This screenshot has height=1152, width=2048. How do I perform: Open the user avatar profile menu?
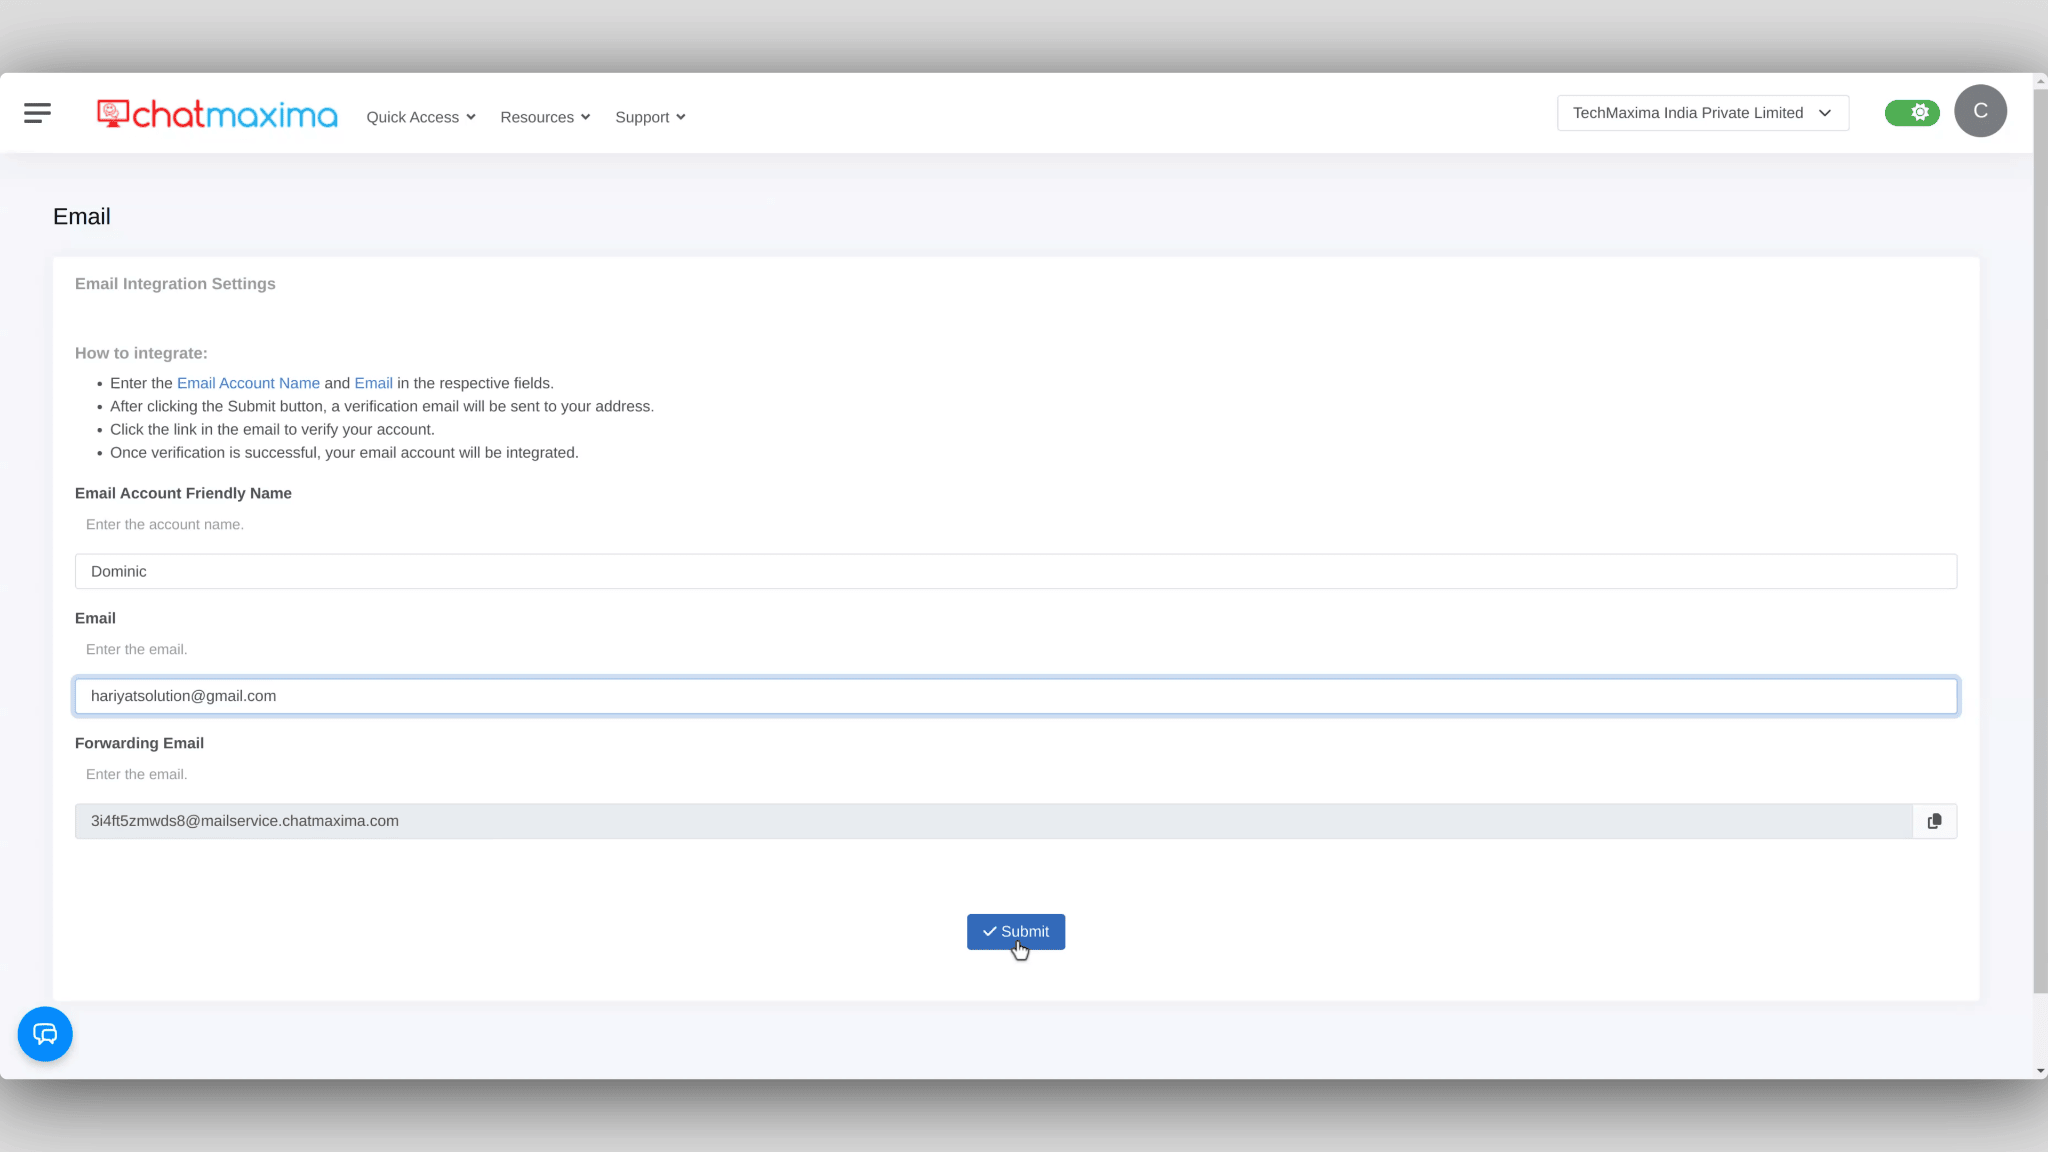pos(1980,111)
